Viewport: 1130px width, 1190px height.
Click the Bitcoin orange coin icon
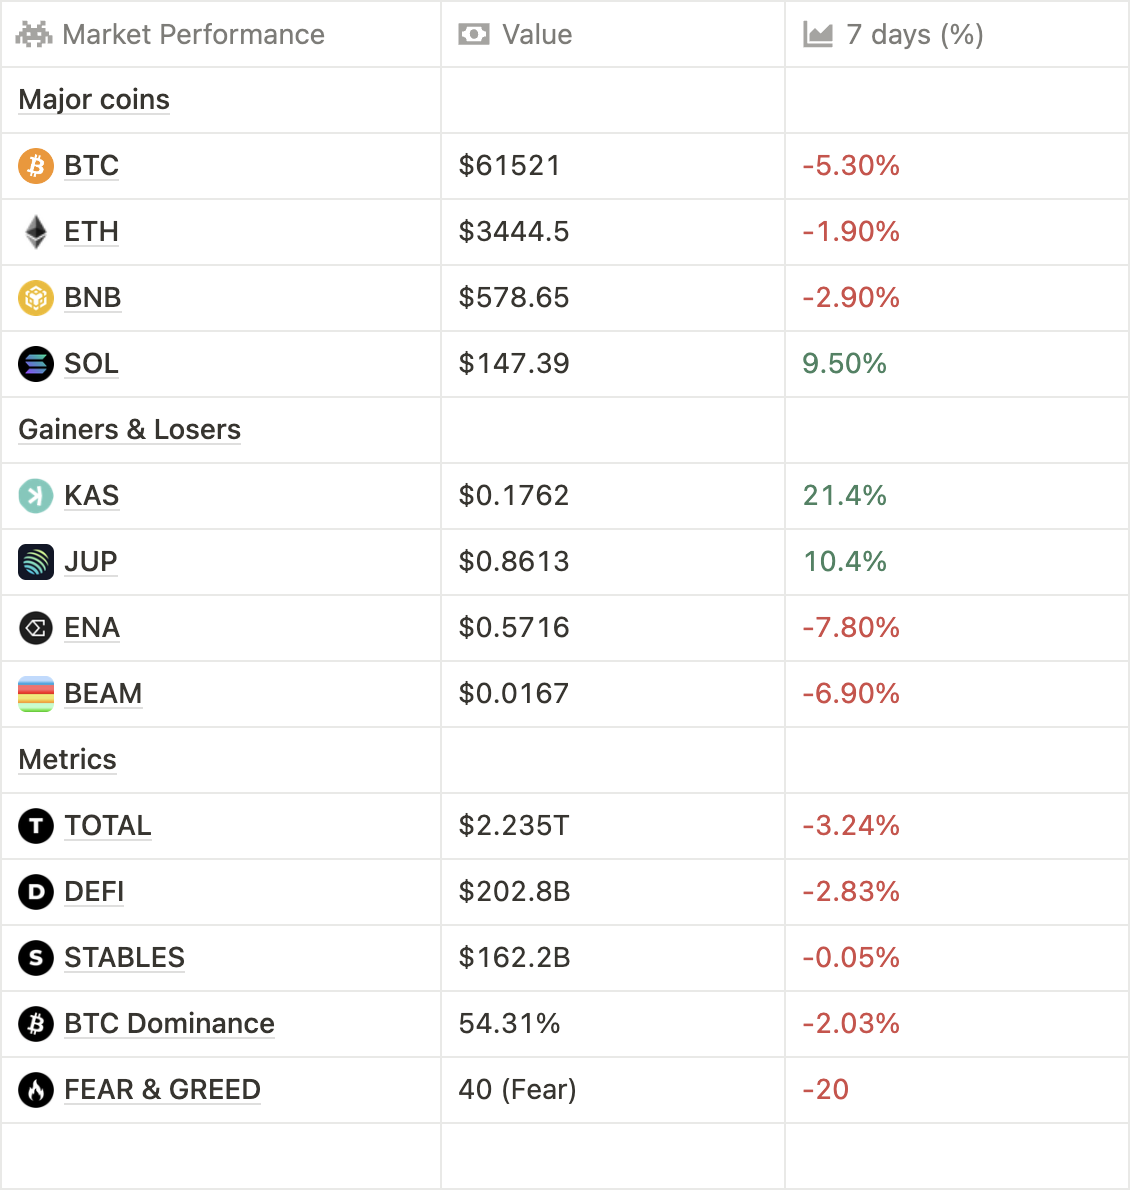coord(36,166)
